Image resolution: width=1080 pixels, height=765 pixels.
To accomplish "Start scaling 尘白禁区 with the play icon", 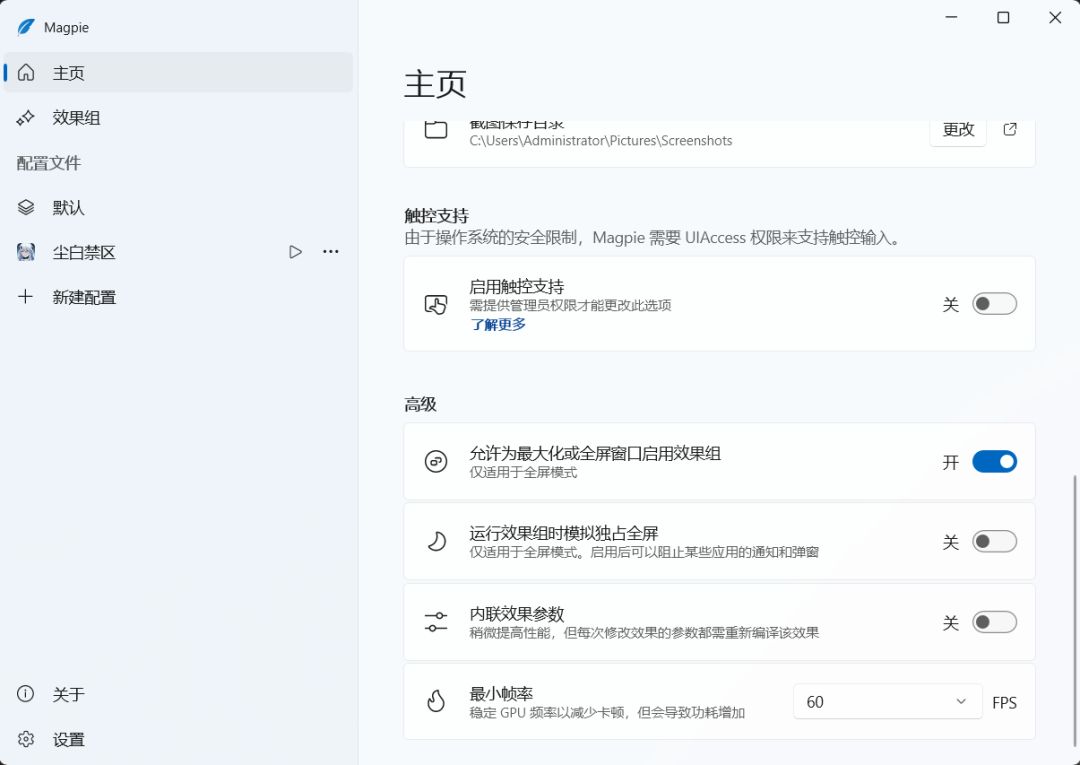I will click(x=295, y=252).
